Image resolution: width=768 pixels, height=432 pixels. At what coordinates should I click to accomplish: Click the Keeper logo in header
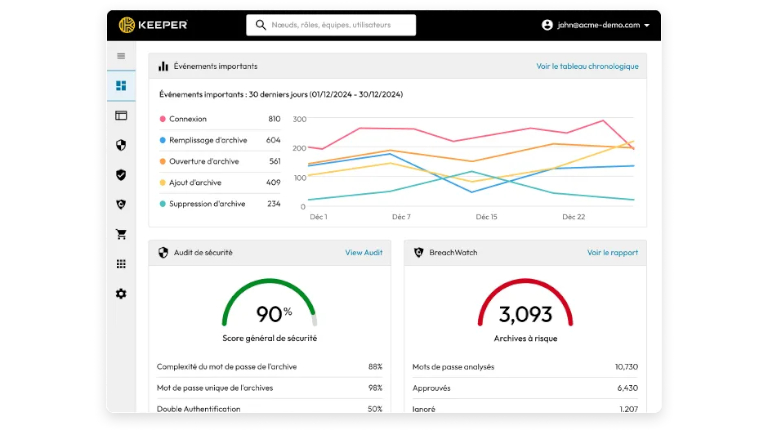click(153, 24)
